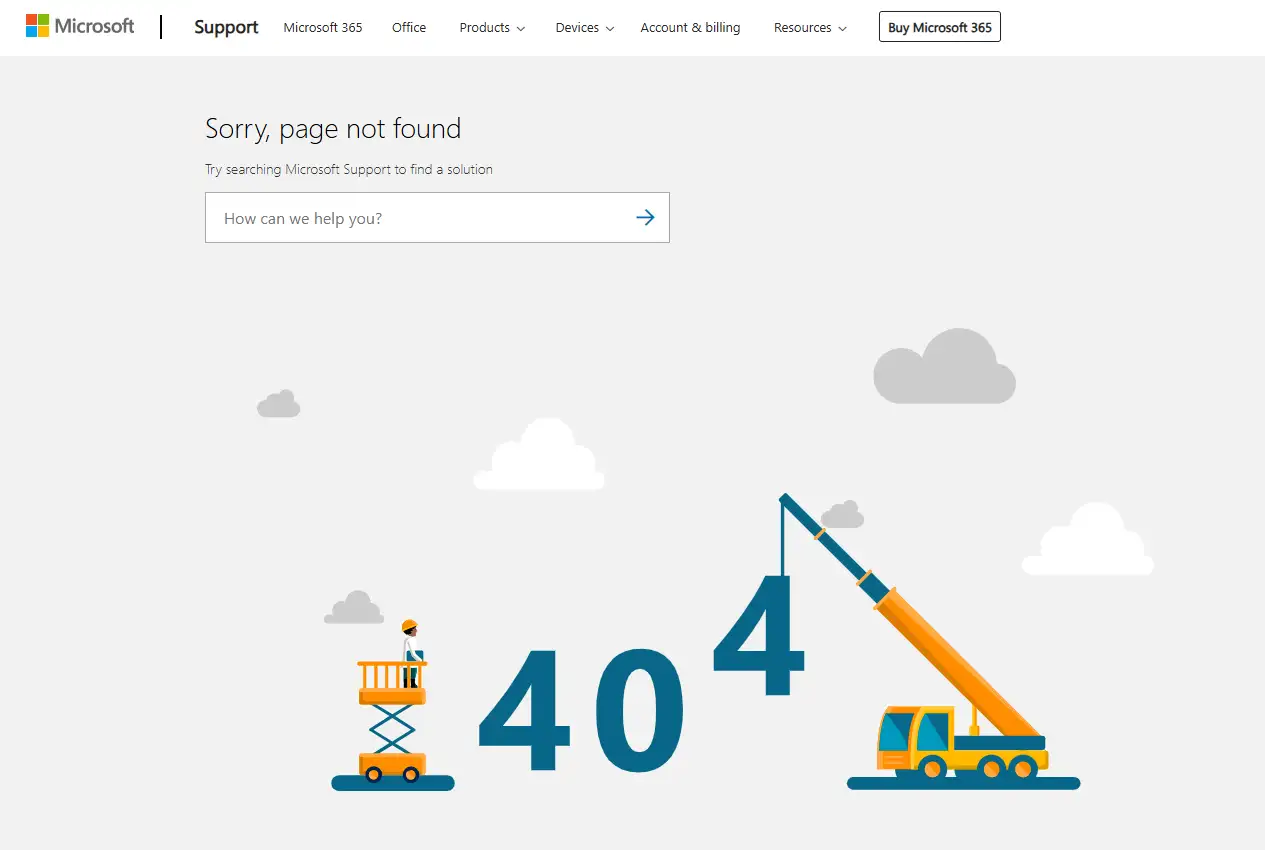
Task: Expand the Devices dropdown
Action: (x=585, y=27)
